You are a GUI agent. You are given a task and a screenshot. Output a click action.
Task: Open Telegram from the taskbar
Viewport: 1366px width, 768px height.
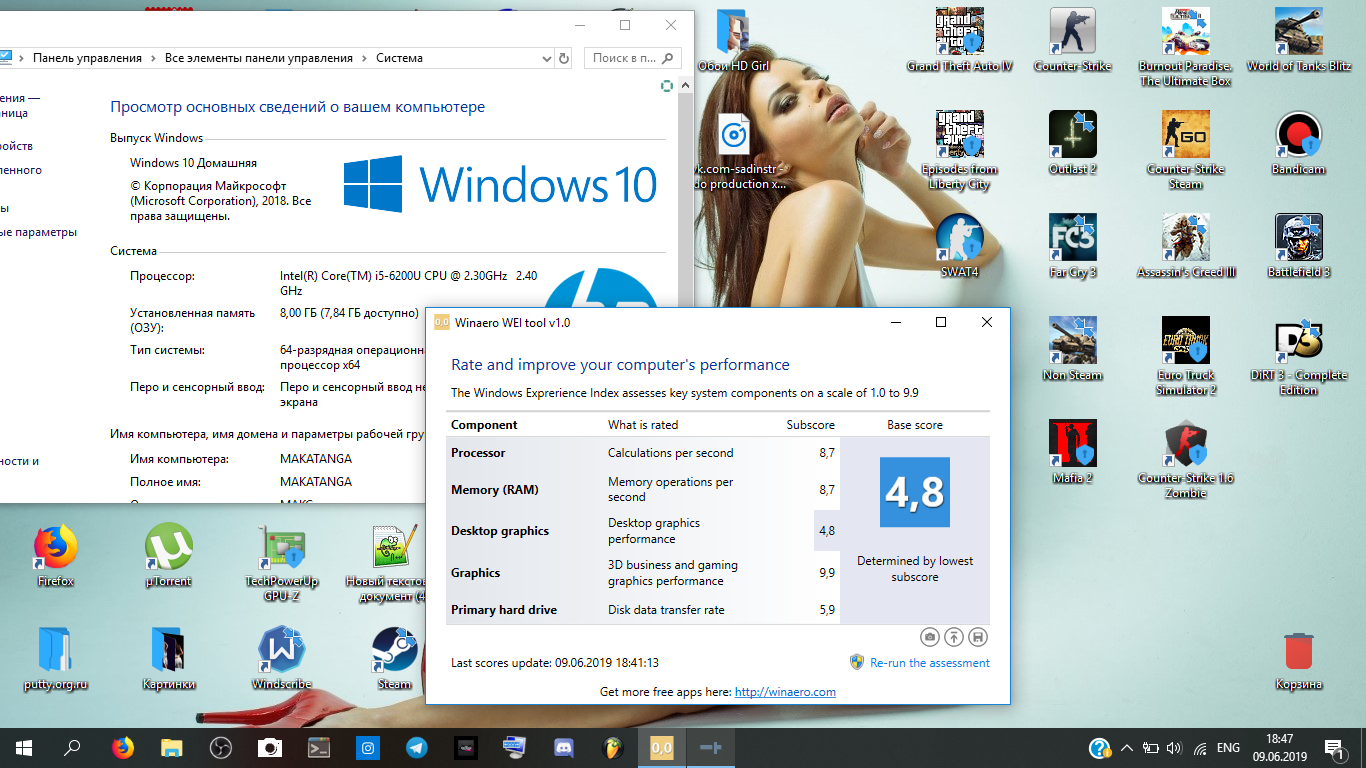[417, 747]
